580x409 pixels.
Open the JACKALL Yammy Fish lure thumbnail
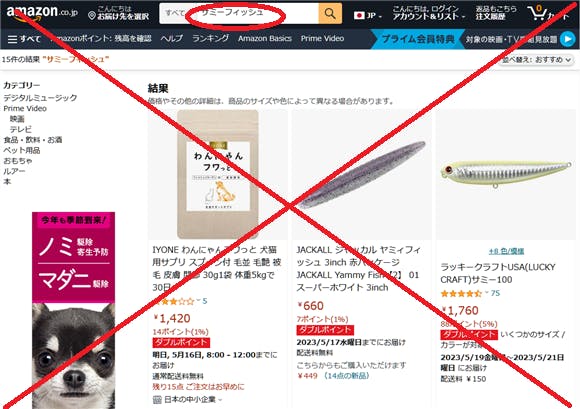362,175
